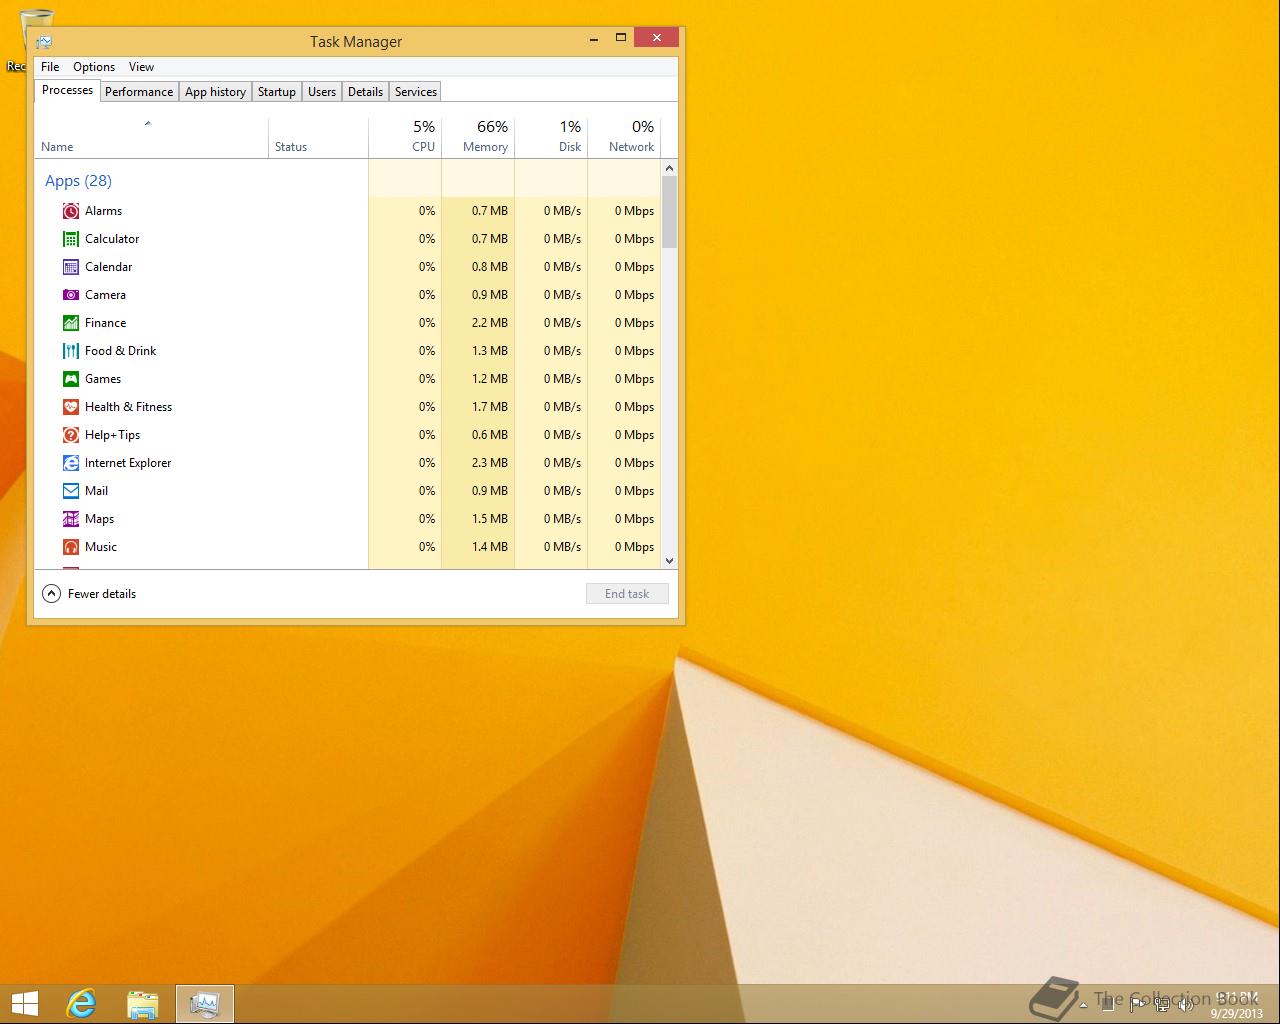Click the Help+Tips icon
This screenshot has width=1280, height=1024.
(x=71, y=435)
